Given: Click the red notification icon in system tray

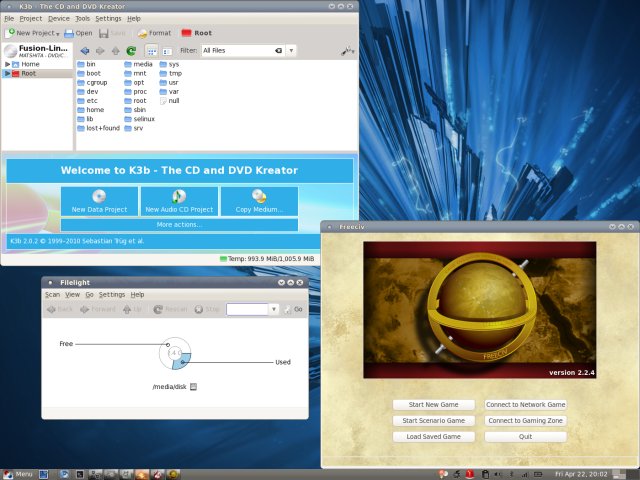Looking at the screenshot, I should [x=470, y=474].
